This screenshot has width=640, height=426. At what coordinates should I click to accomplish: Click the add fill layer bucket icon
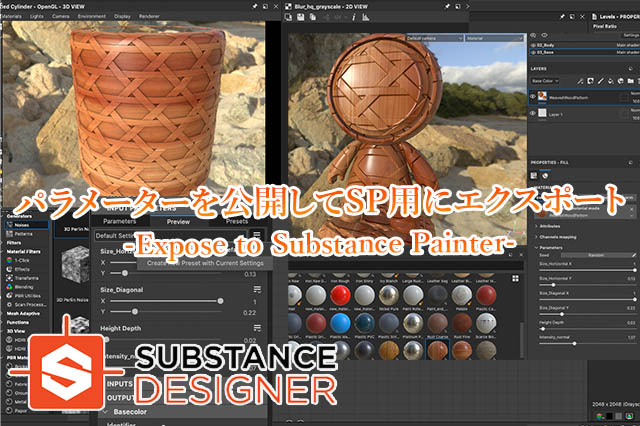[611, 81]
